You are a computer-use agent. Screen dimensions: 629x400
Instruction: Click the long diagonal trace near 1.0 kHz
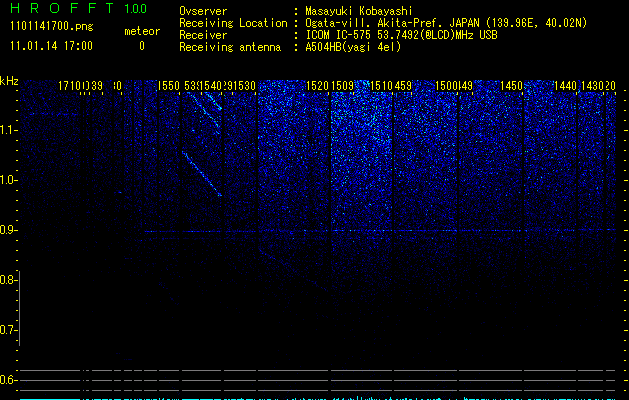click(x=202, y=174)
